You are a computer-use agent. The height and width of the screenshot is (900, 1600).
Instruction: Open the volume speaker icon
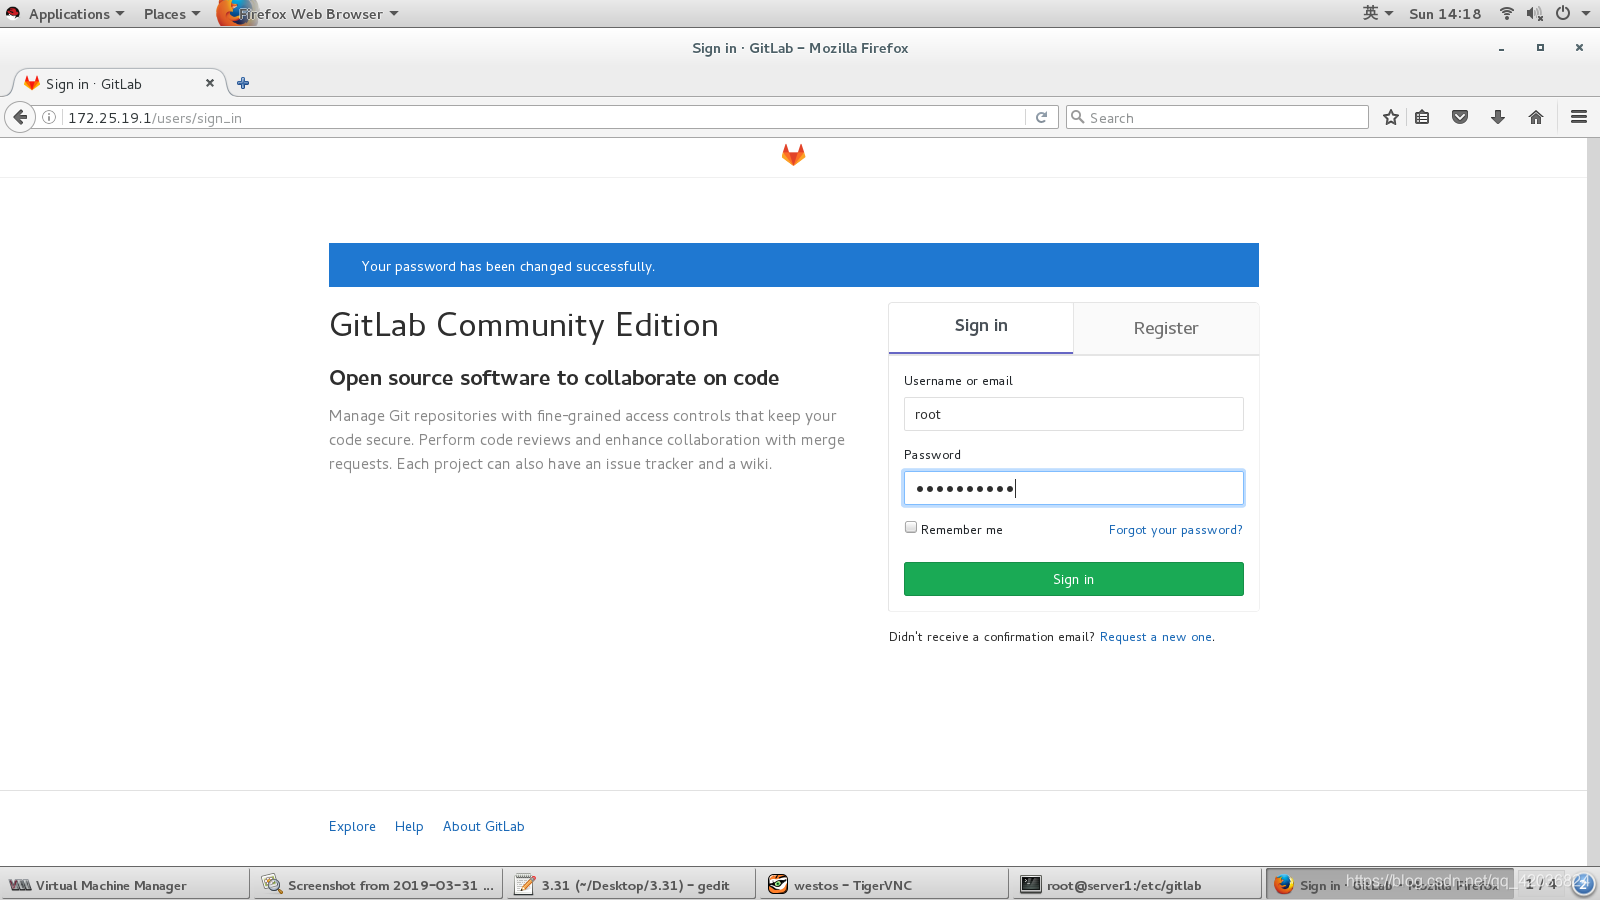click(x=1535, y=13)
